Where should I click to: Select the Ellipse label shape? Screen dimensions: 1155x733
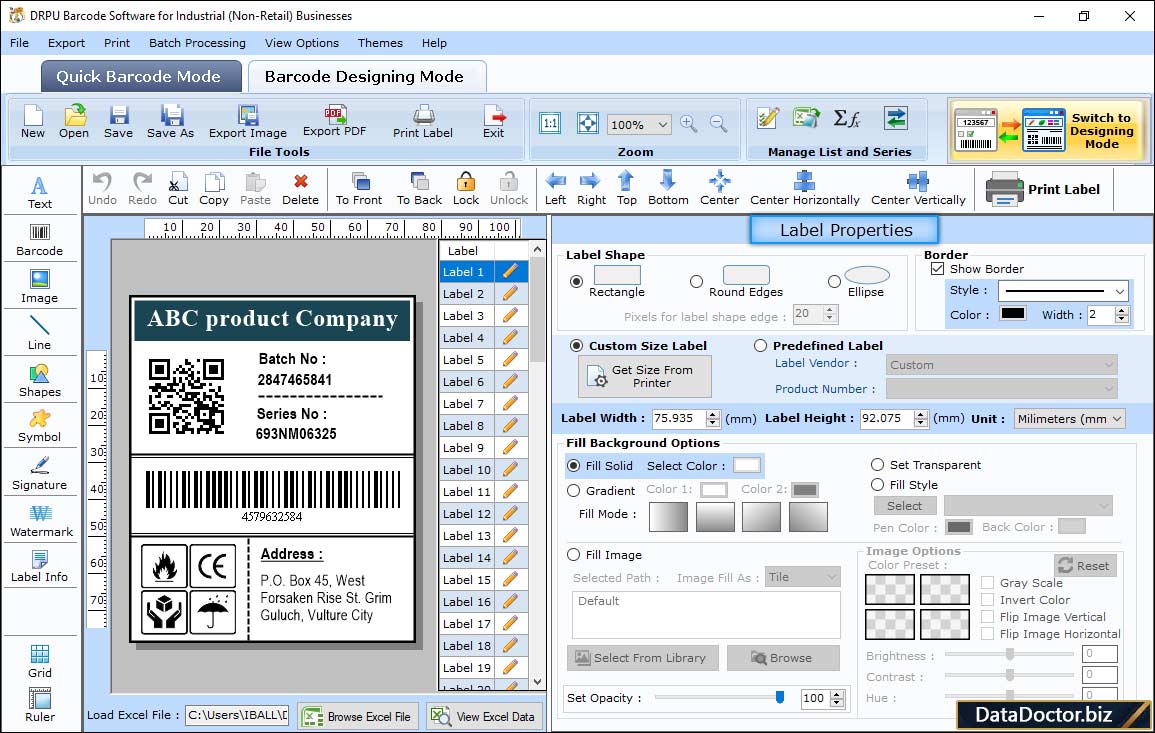[x=834, y=281]
